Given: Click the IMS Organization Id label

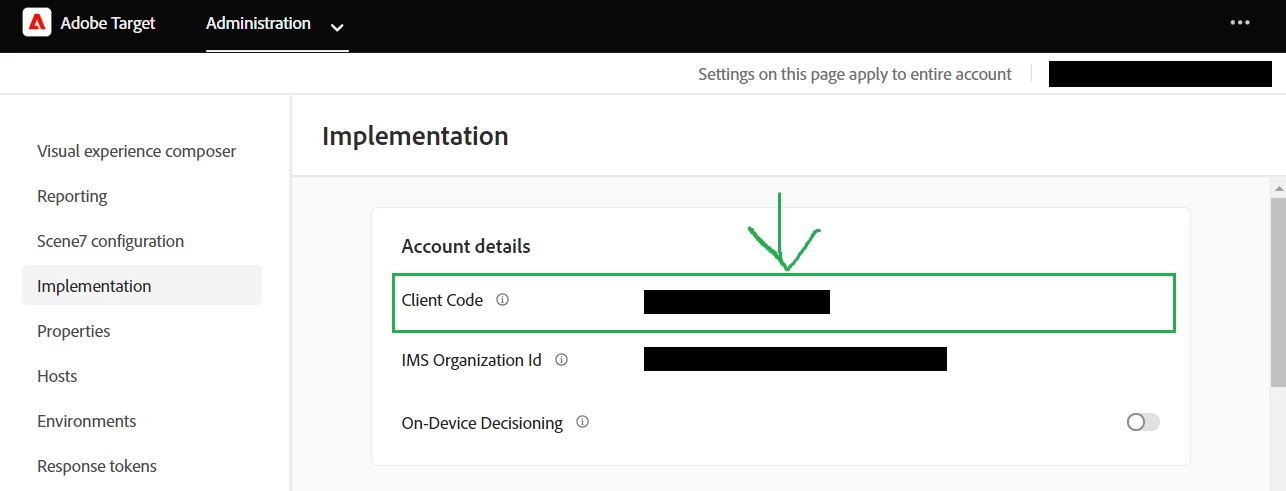Looking at the screenshot, I should click(471, 360).
